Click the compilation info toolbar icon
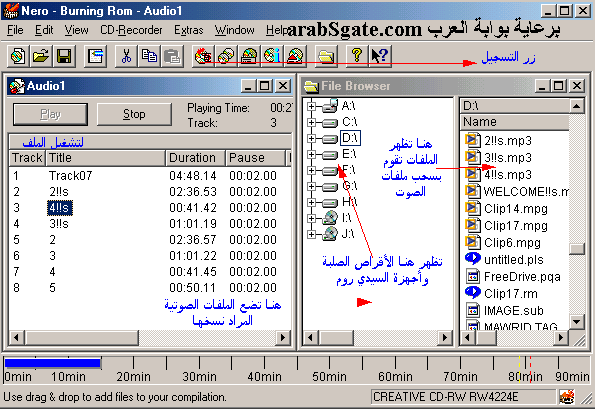 point(95,57)
